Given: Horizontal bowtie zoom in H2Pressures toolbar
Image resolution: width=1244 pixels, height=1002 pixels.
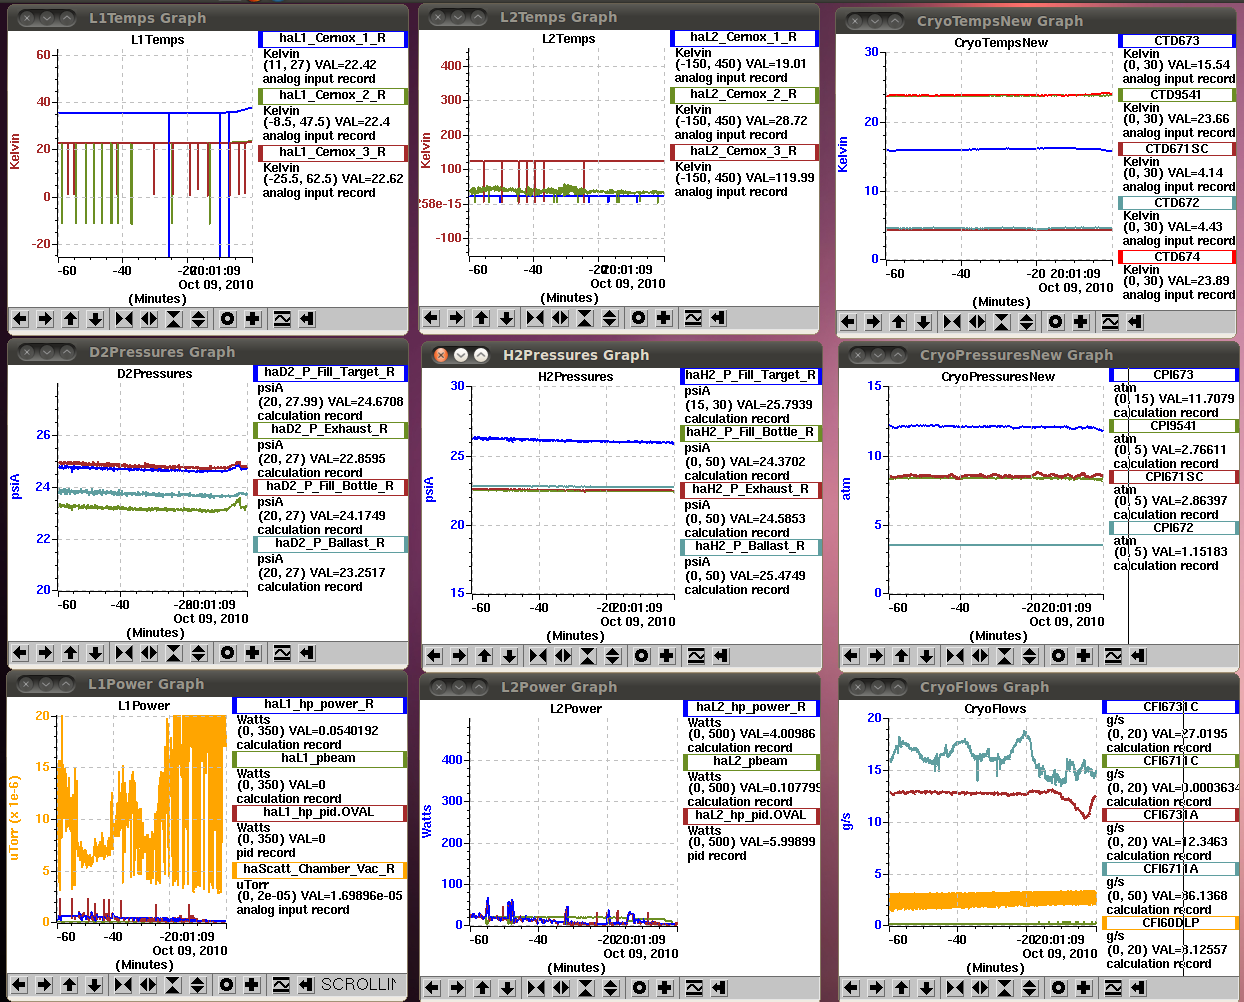Looking at the screenshot, I should click(x=538, y=656).
